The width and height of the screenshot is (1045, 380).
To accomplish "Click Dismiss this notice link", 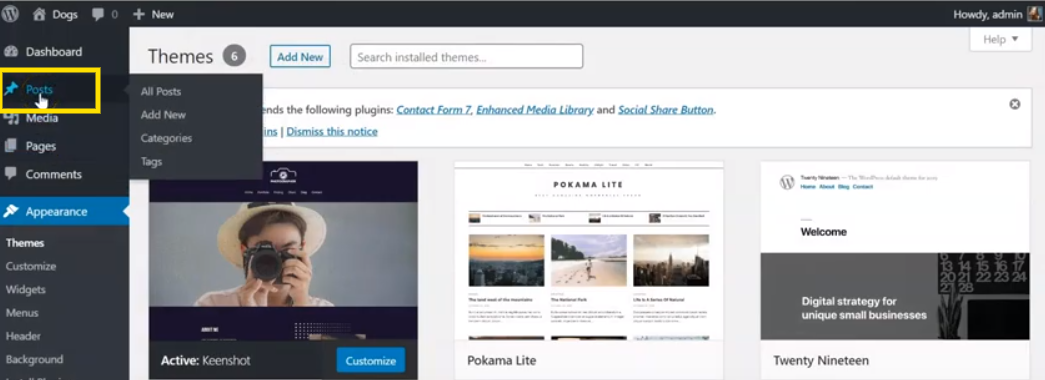I will (x=332, y=131).
